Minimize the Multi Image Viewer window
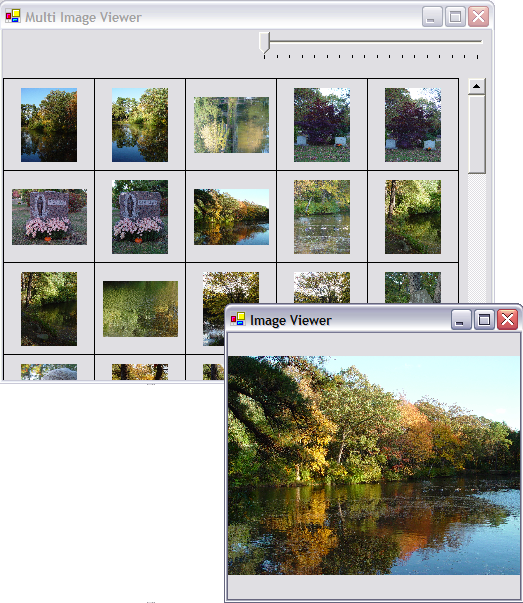This screenshot has width=523, height=603. (432, 17)
